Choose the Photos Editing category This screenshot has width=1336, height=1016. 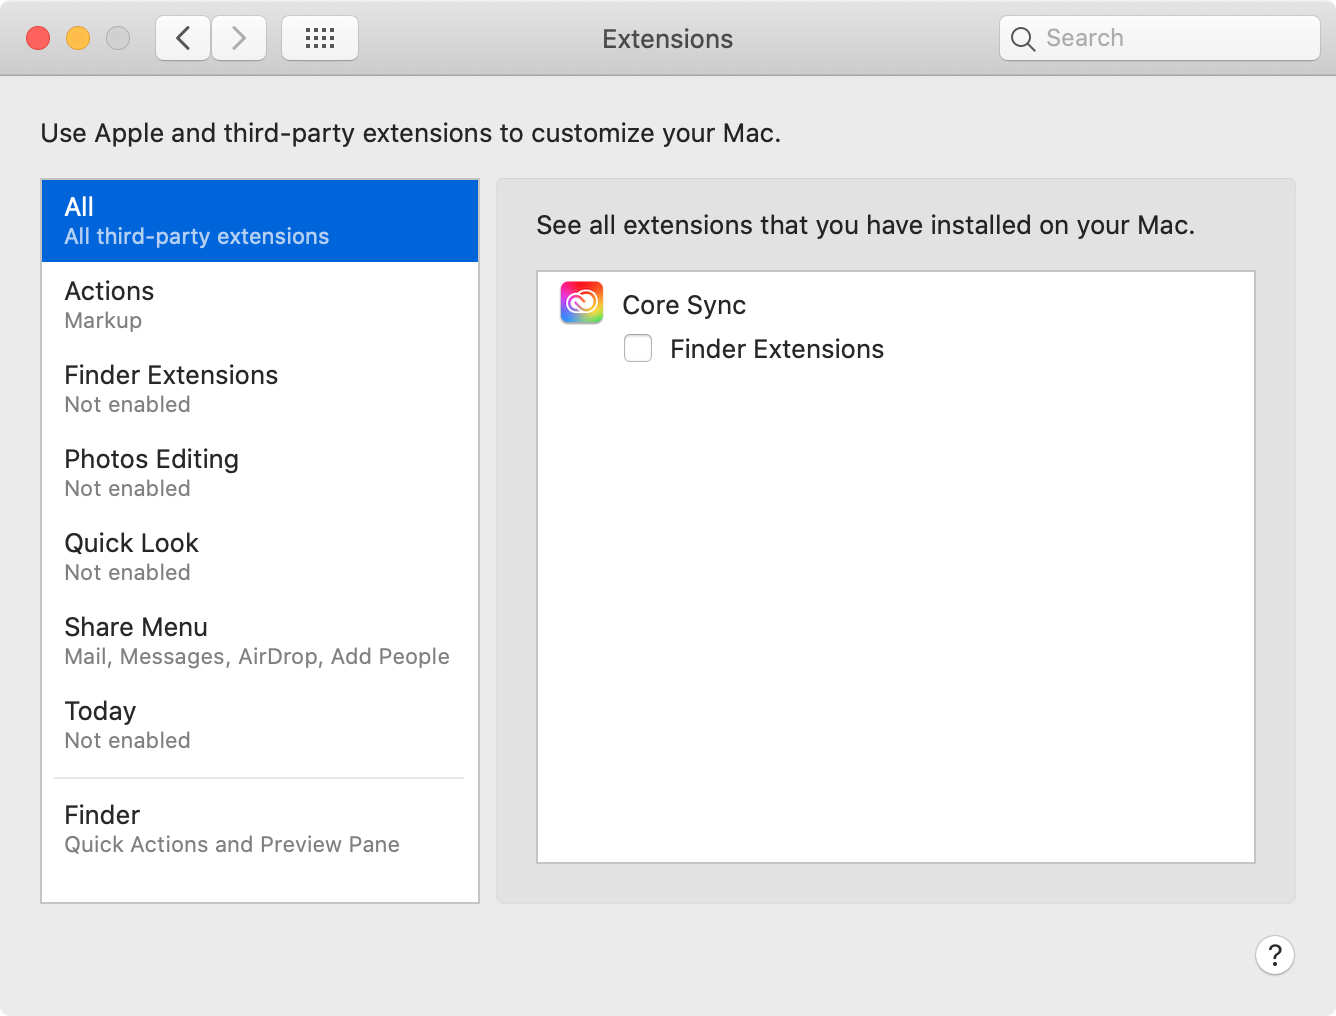tap(260, 473)
